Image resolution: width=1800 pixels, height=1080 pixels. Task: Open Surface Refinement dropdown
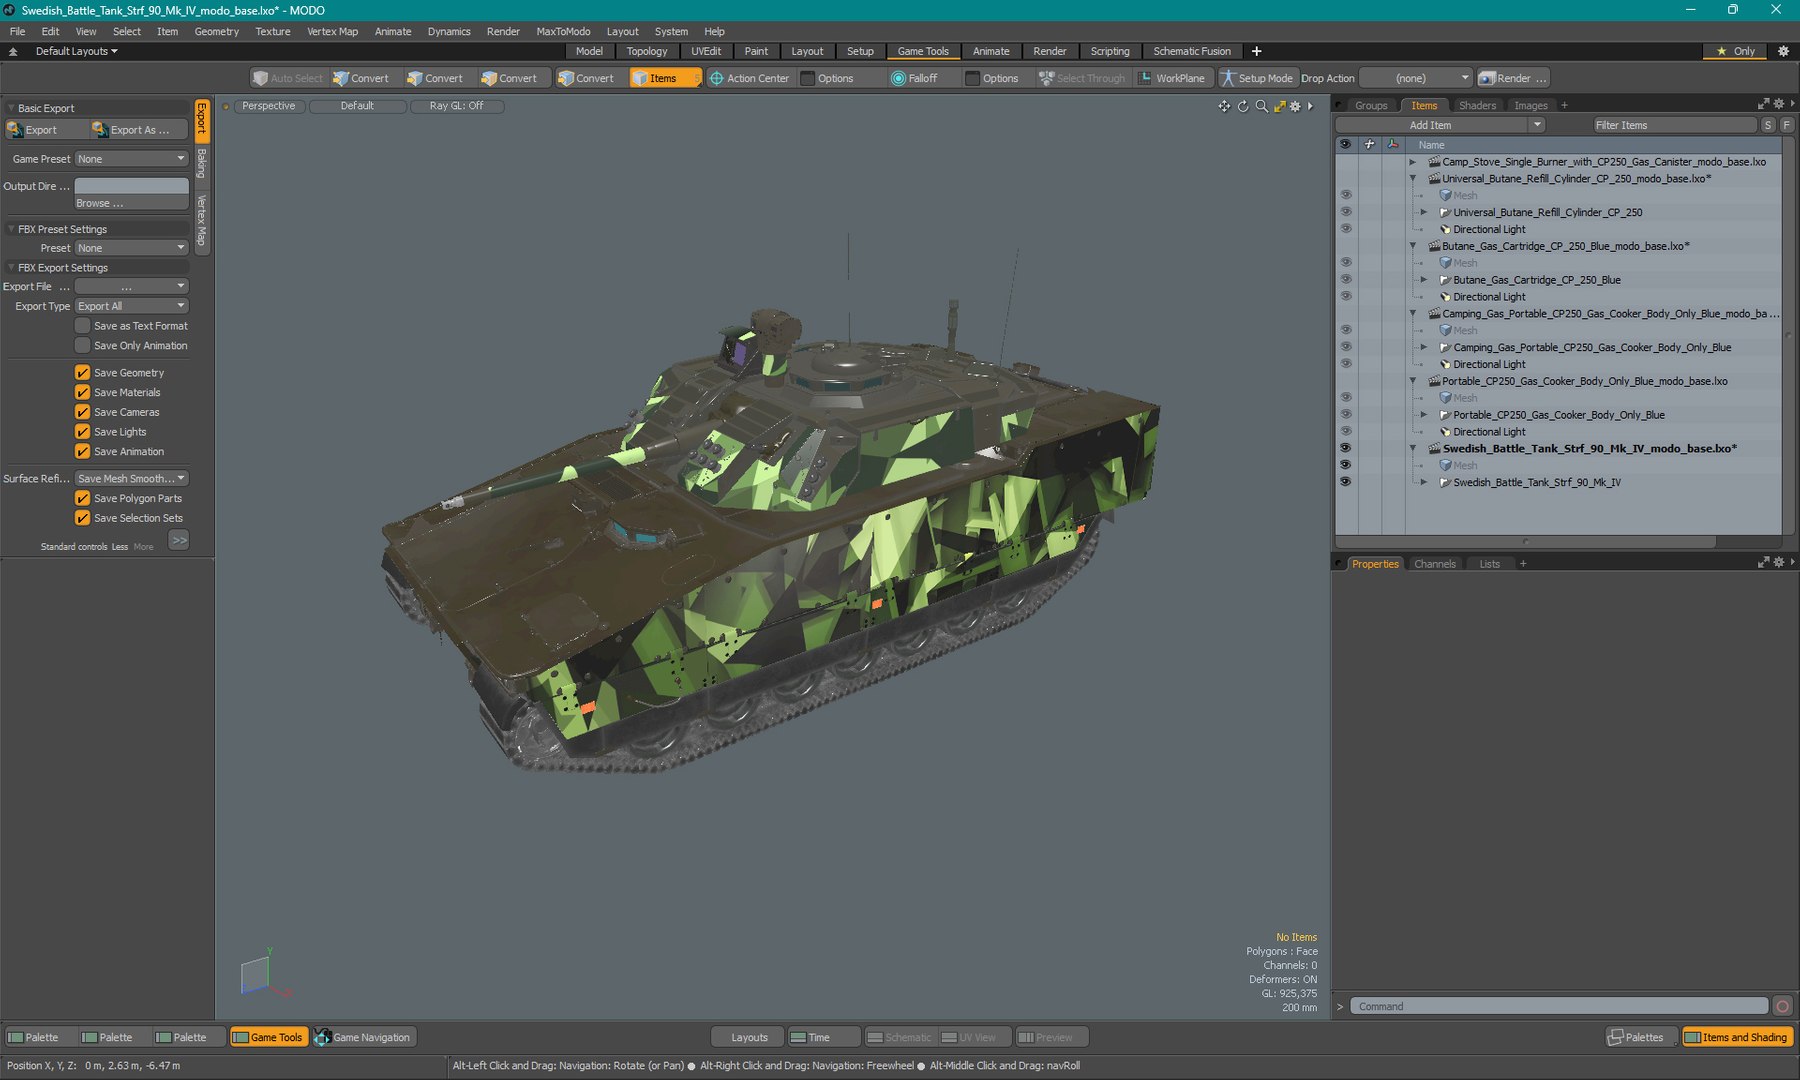point(132,479)
